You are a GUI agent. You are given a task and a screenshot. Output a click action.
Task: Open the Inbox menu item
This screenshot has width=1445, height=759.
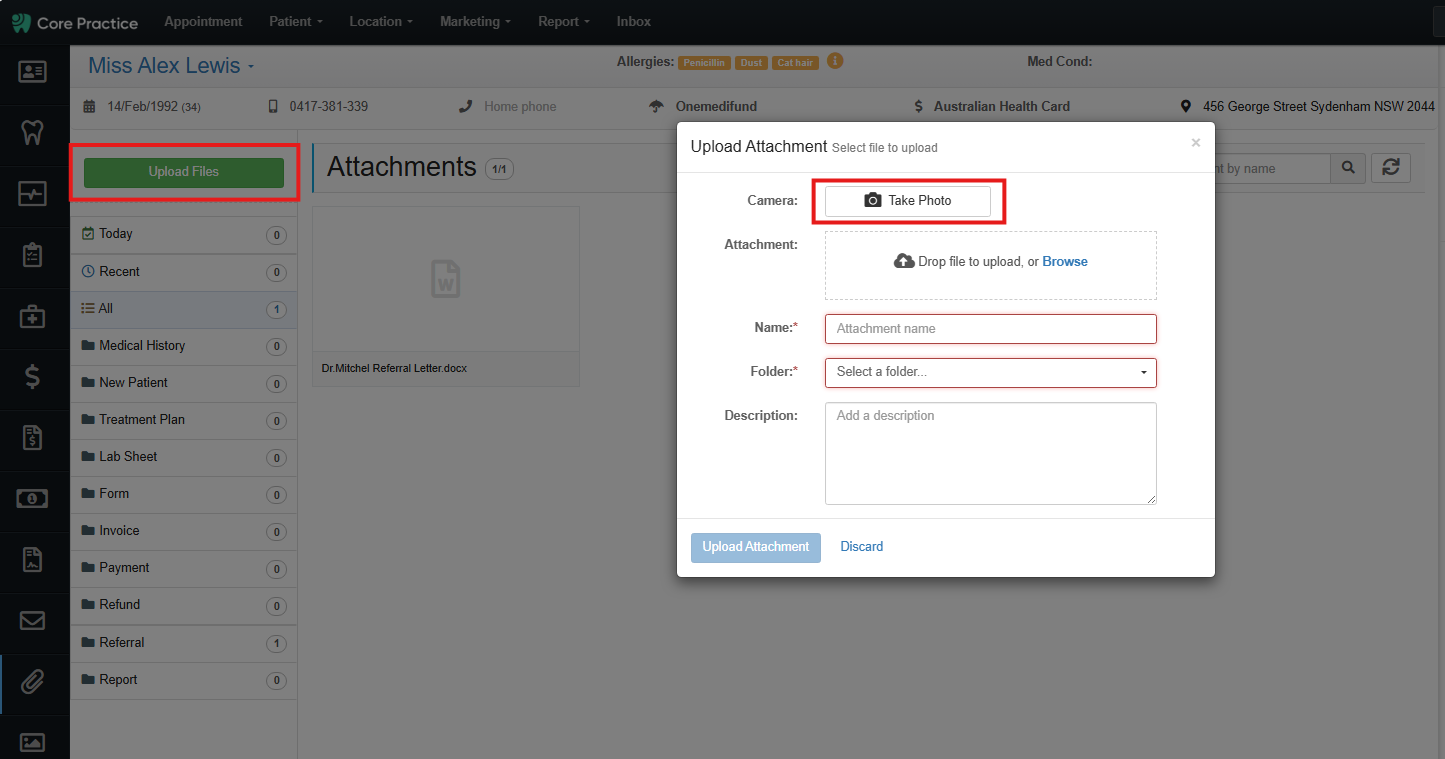tap(633, 21)
